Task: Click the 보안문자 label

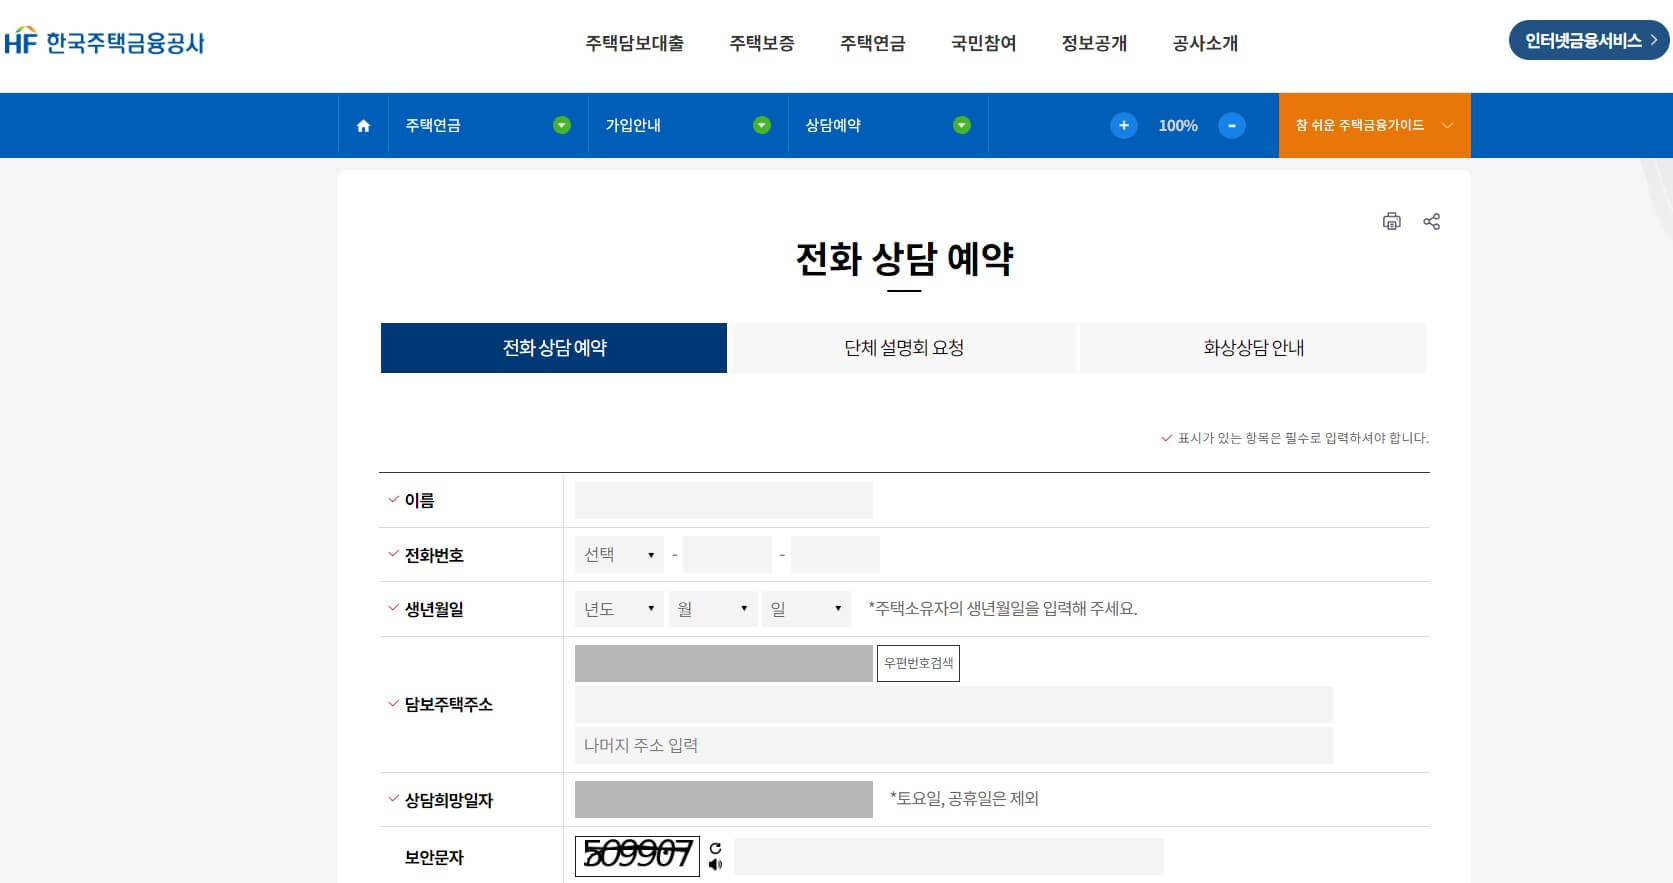Action: [434, 858]
